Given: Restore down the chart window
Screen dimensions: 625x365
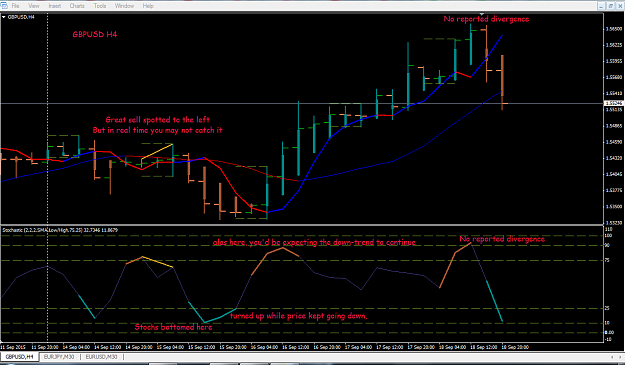Looking at the screenshot, I should pyautogui.click(x=610, y=6).
